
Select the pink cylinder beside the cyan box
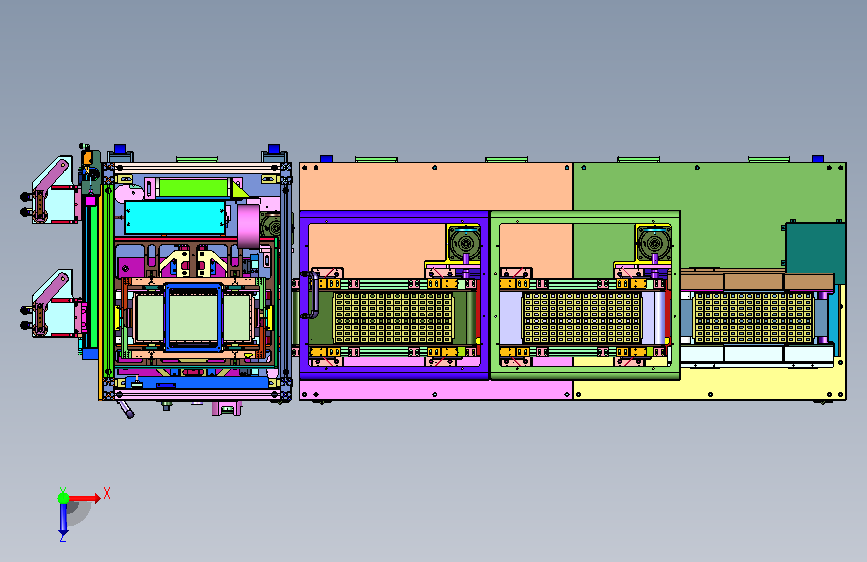(x=249, y=226)
